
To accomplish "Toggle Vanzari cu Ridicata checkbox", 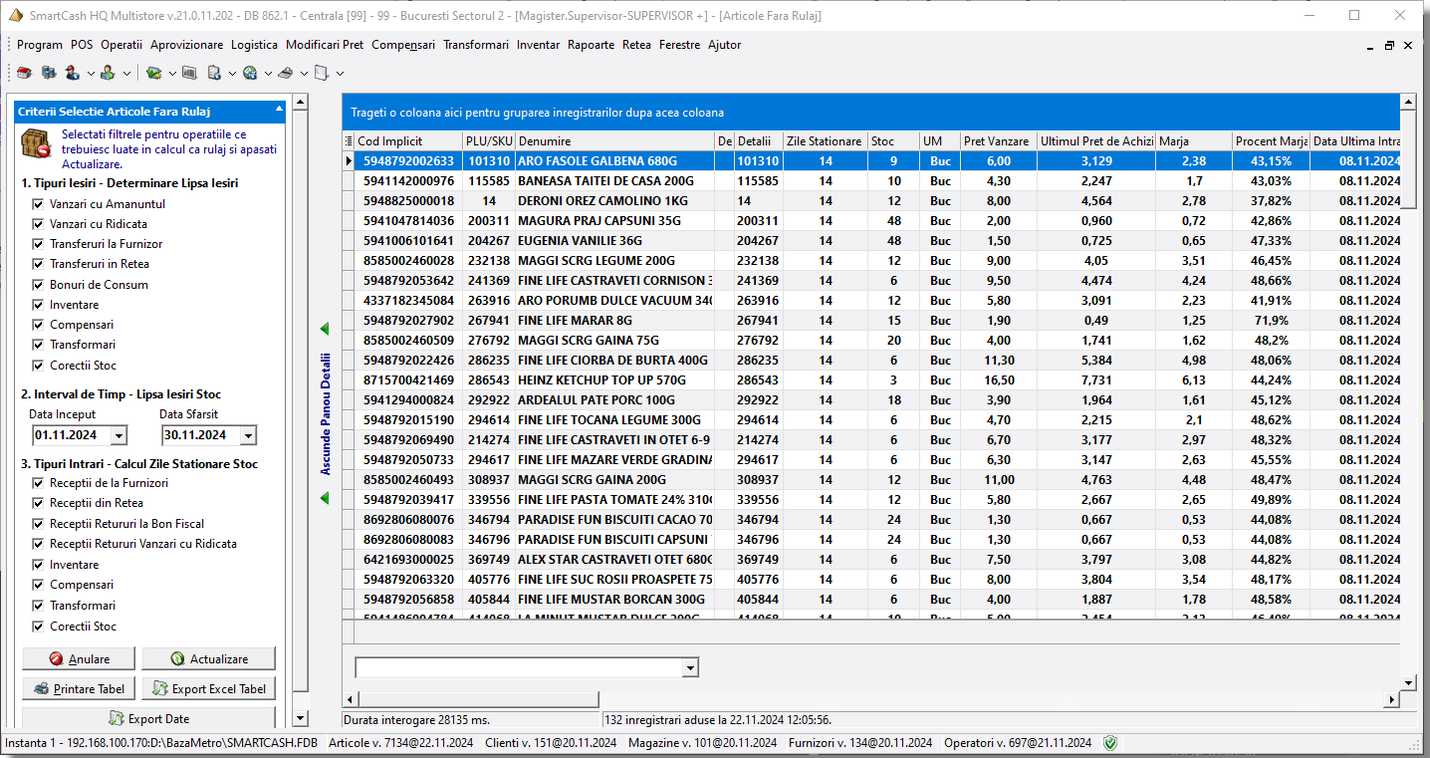I will pos(38,224).
